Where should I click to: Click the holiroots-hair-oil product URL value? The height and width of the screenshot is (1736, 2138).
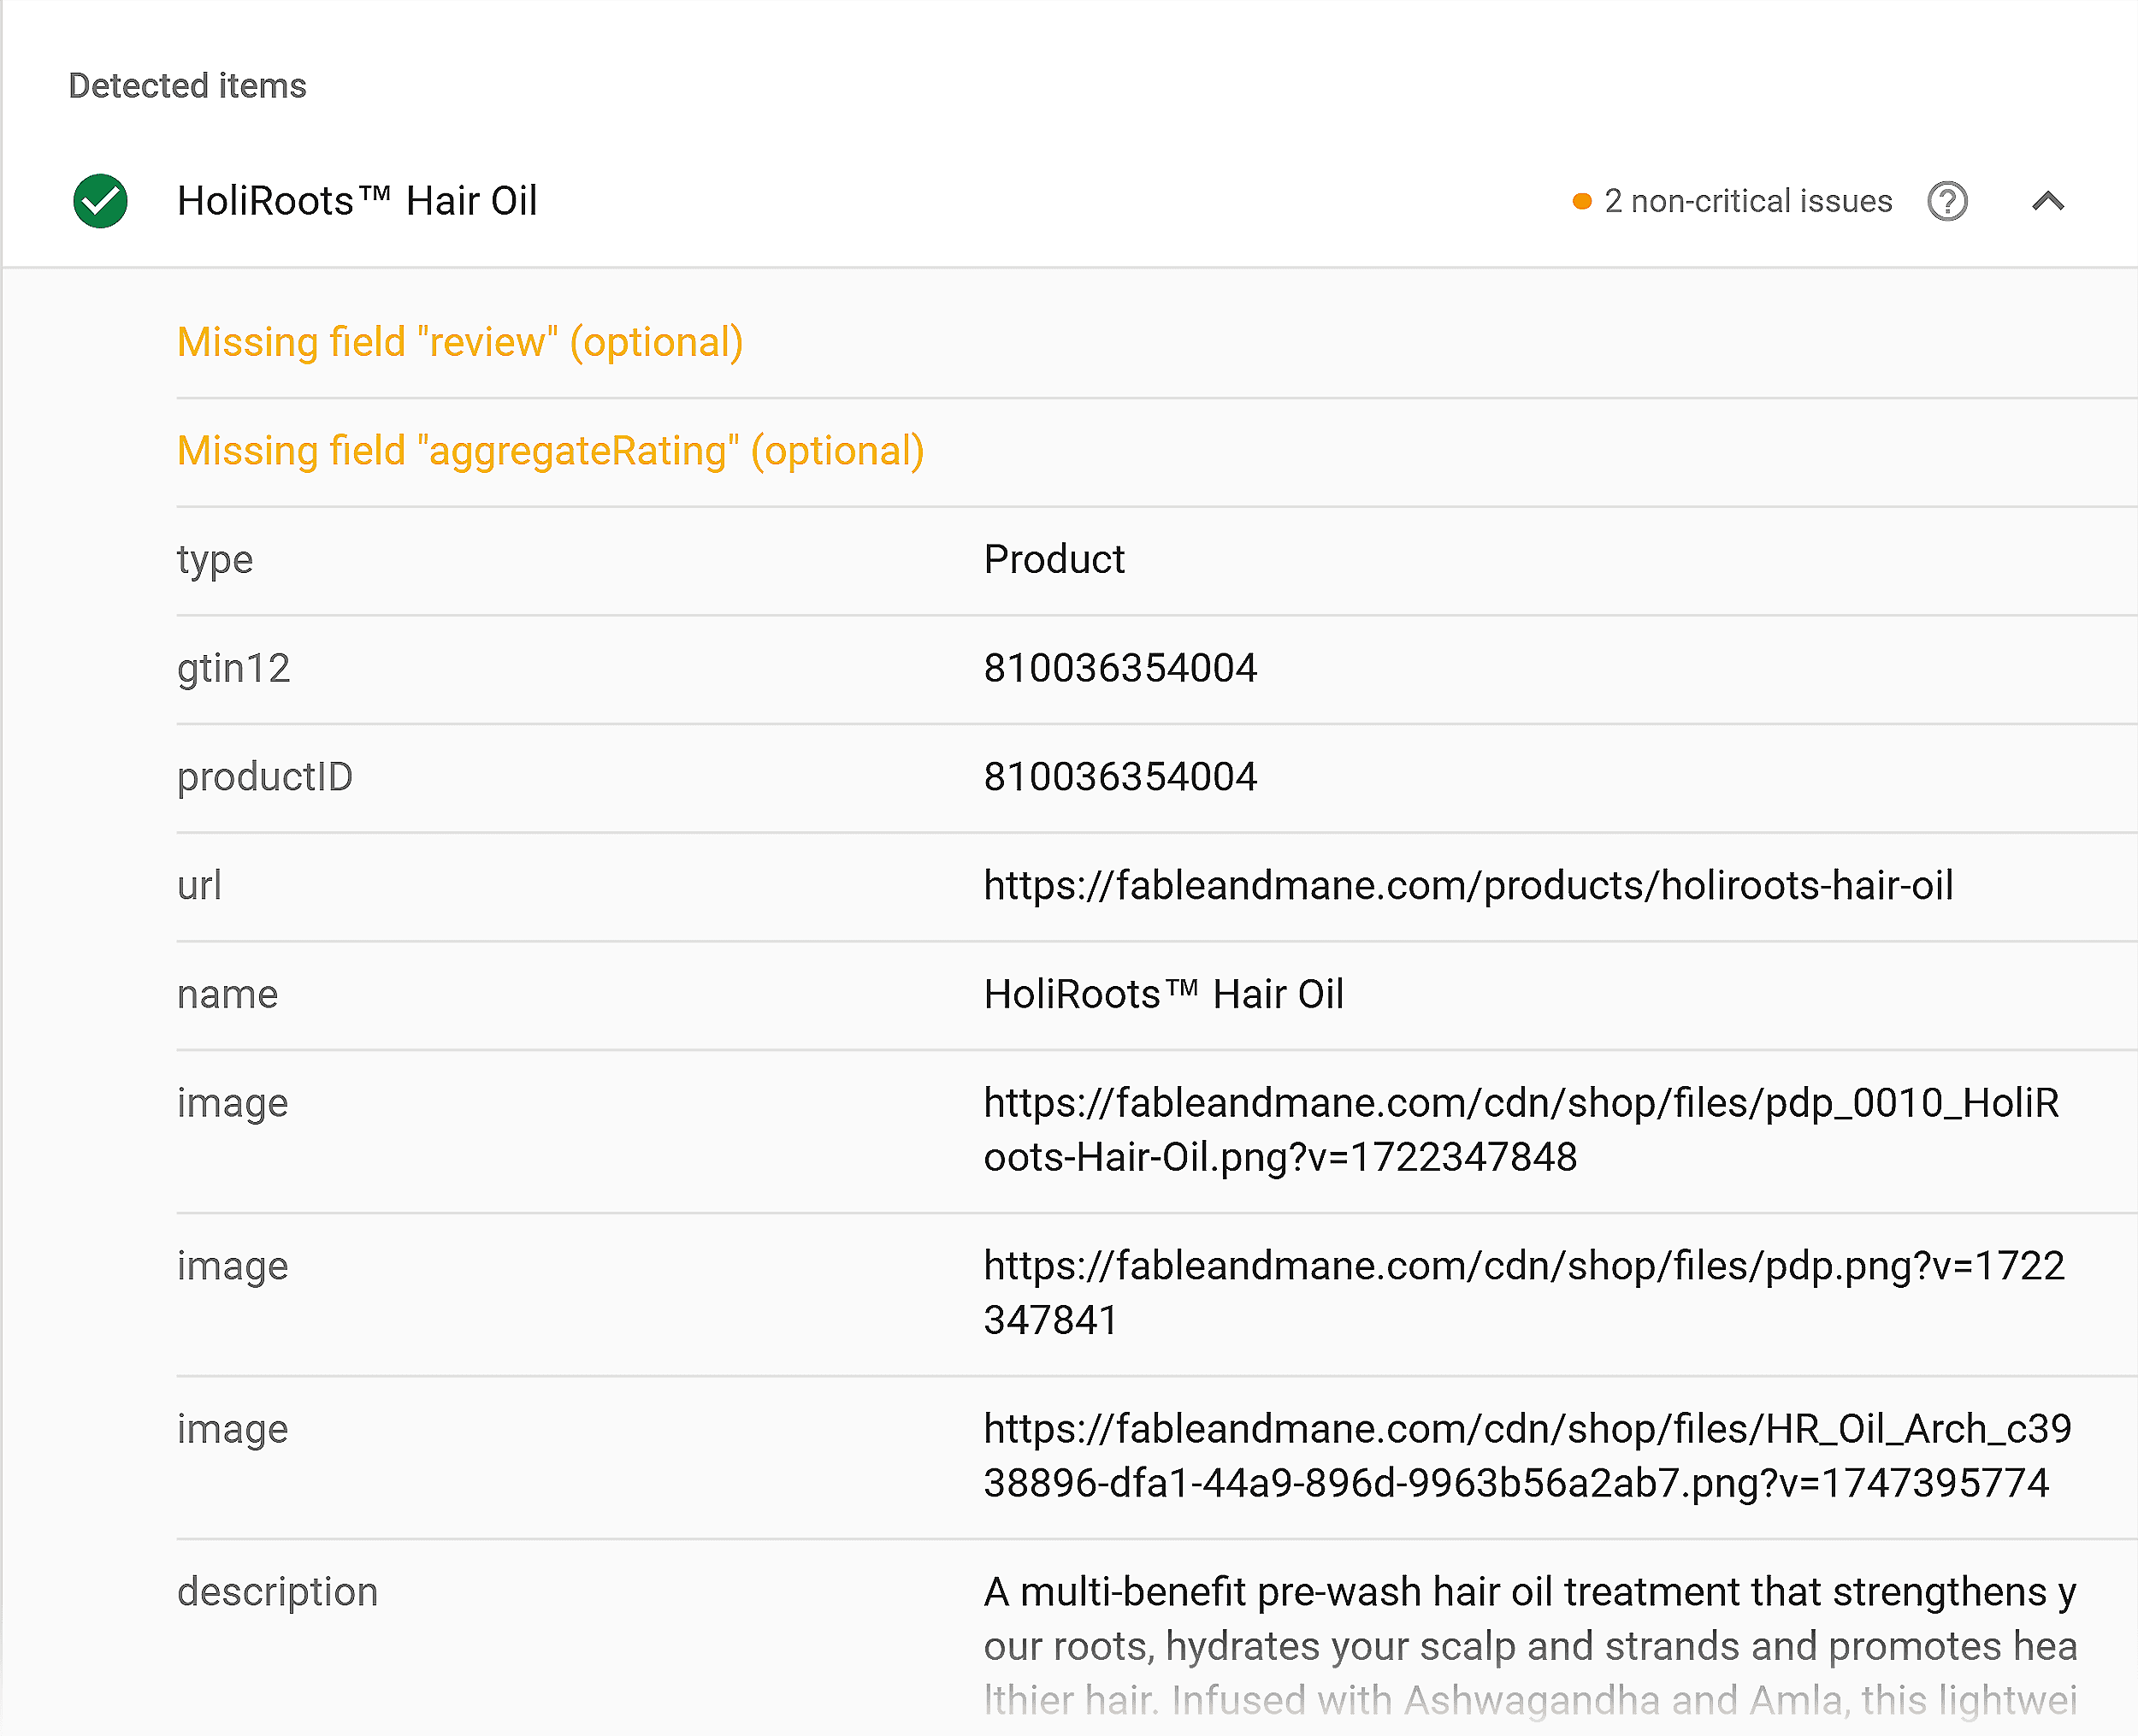click(1468, 886)
